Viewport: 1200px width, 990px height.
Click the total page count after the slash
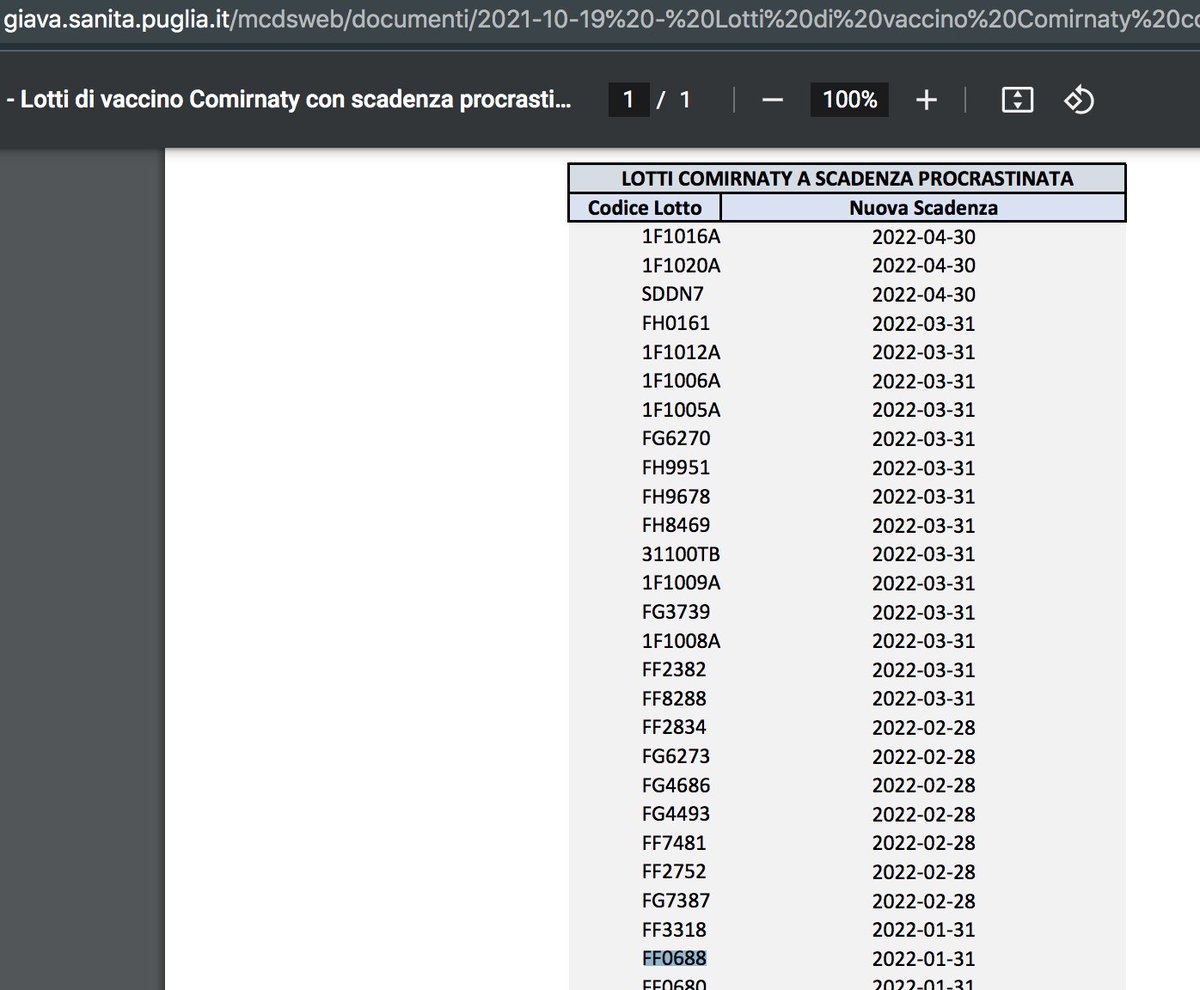(685, 100)
